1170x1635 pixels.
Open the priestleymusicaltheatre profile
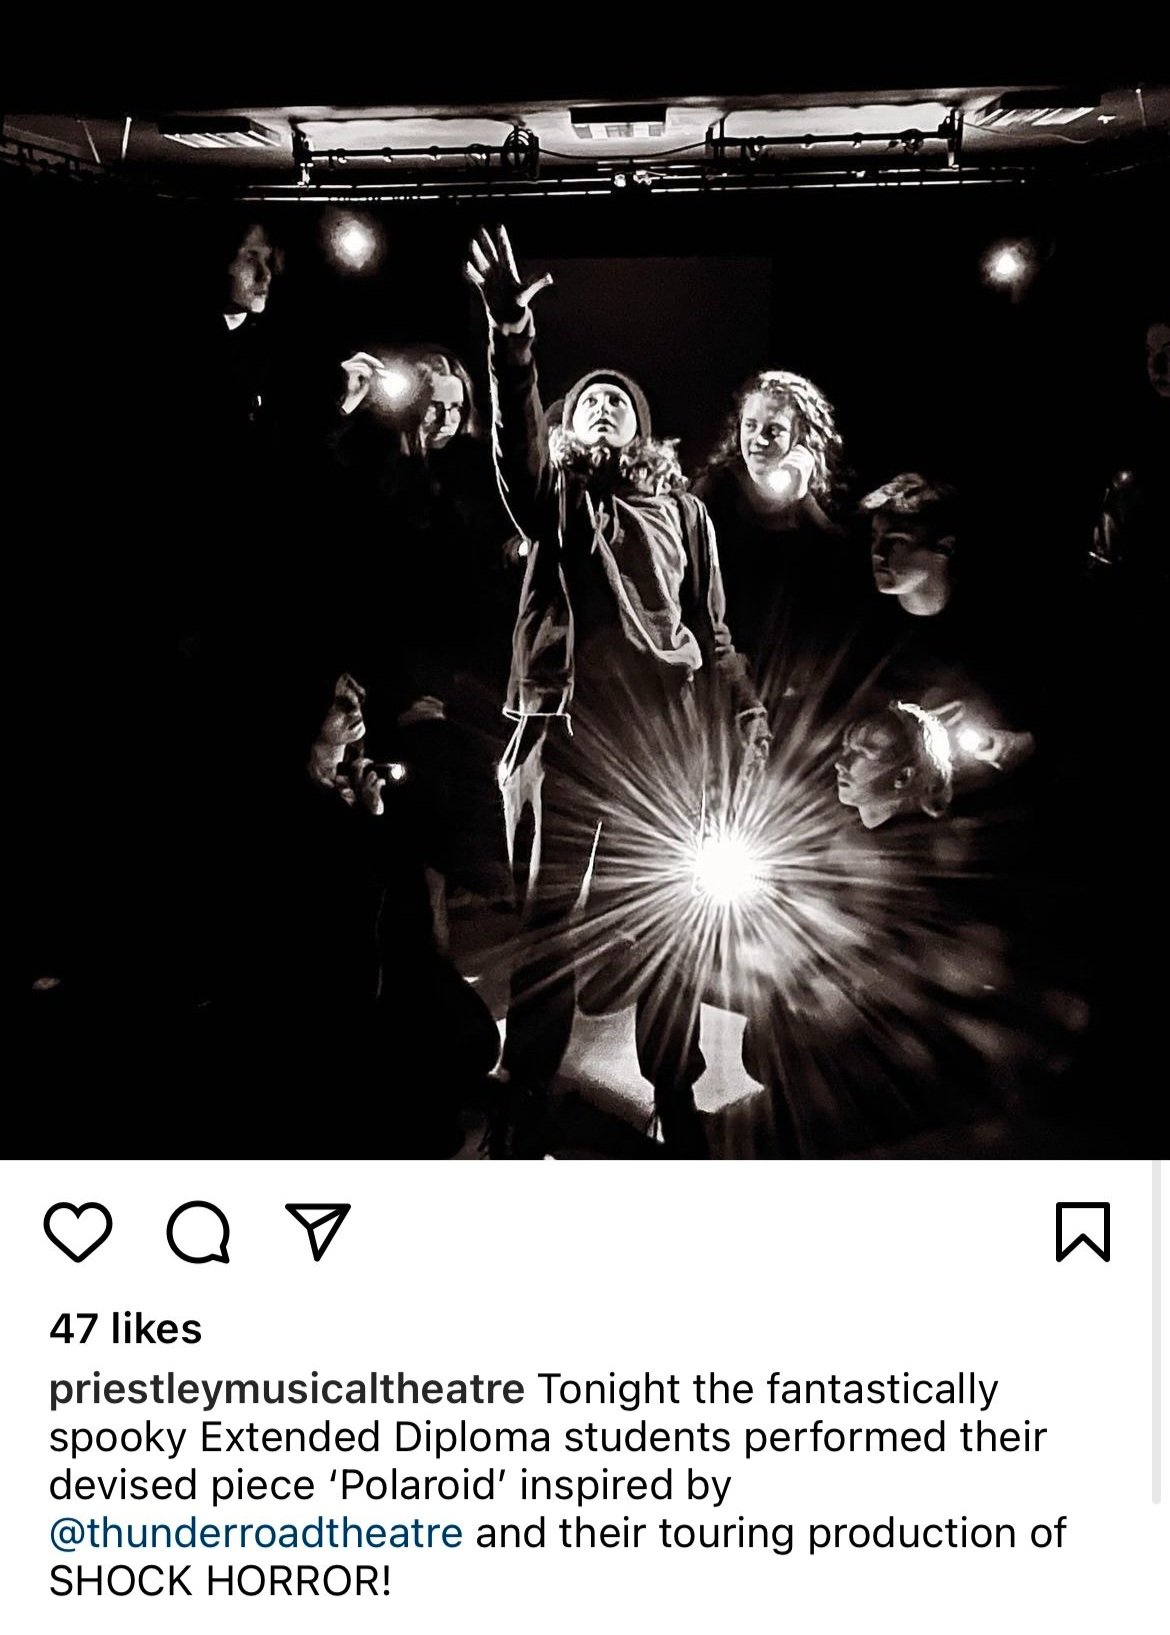[286, 1390]
